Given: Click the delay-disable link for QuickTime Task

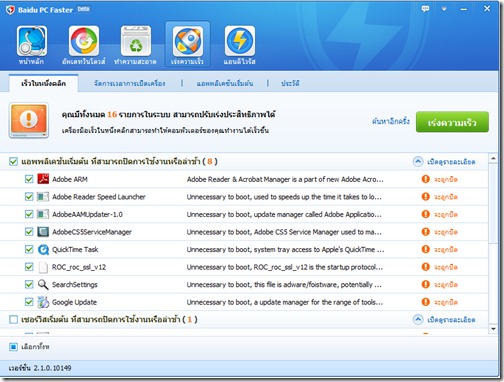Looking at the screenshot, I should click(446, 250).
